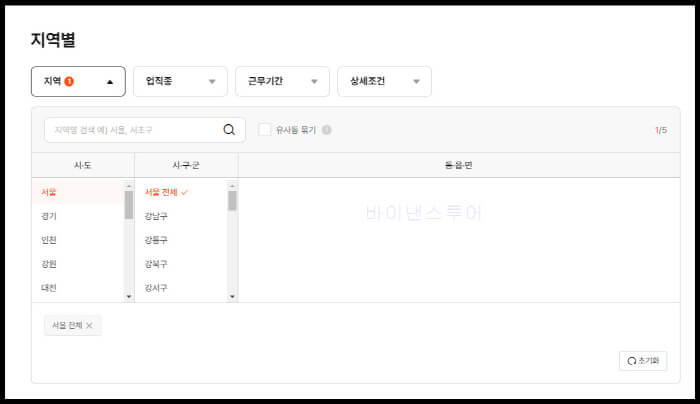
Task: Select 강동구 in the 시·구·군 list
Action: pyautogui.click(x=181, y=240)
